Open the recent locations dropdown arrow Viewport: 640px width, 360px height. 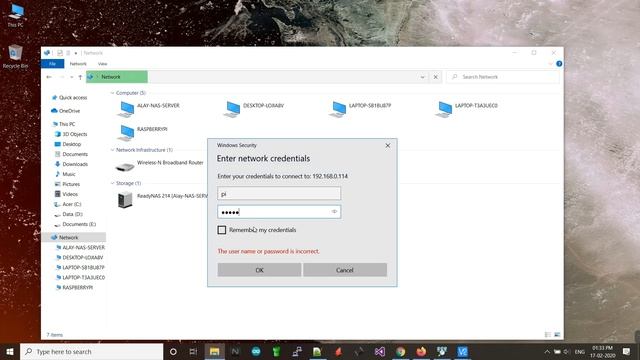pyautogui.click(x=71, y=77)
